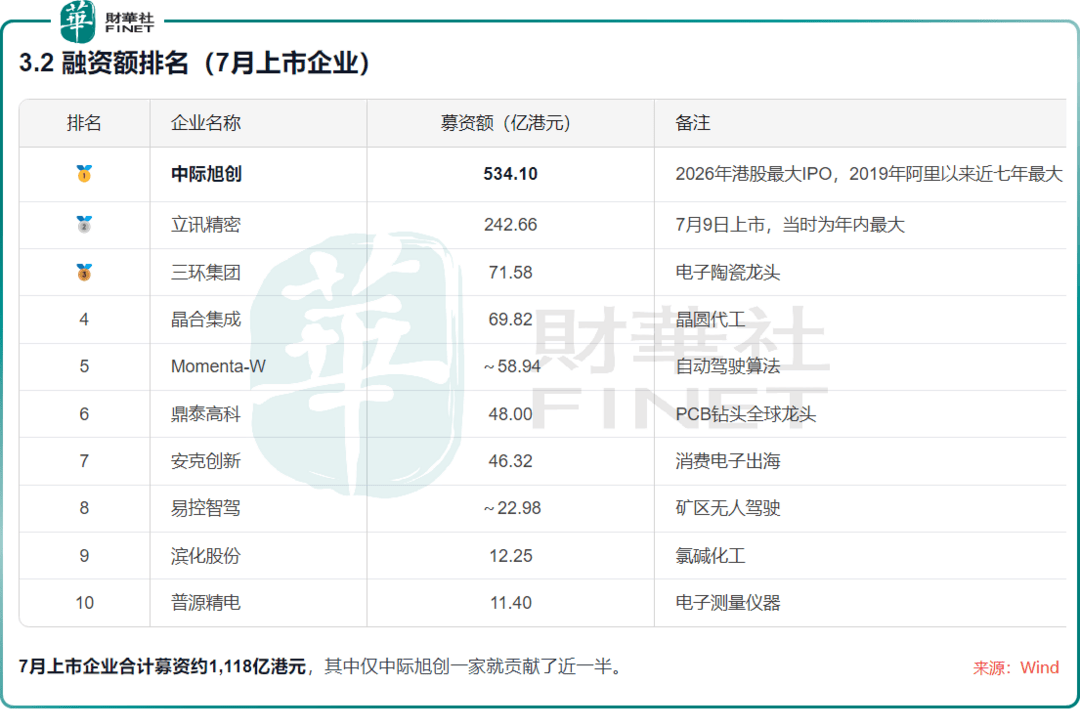
Task: Select the note 7月9日上市，当时为年内最大
Action: [789, 225]
